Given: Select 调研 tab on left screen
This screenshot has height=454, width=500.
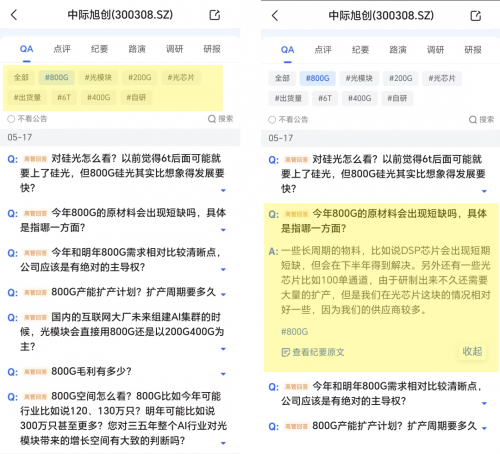Looking at the screenshot, I should pyautogui.click(x=174, y=49).
